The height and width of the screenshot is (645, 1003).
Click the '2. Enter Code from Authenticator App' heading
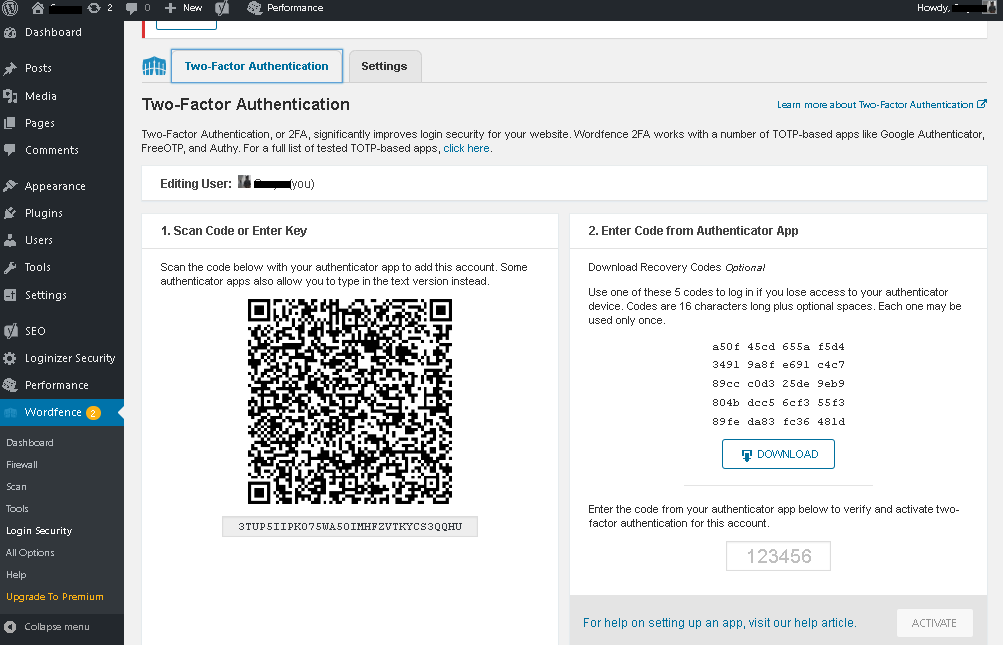coord(693,230)
